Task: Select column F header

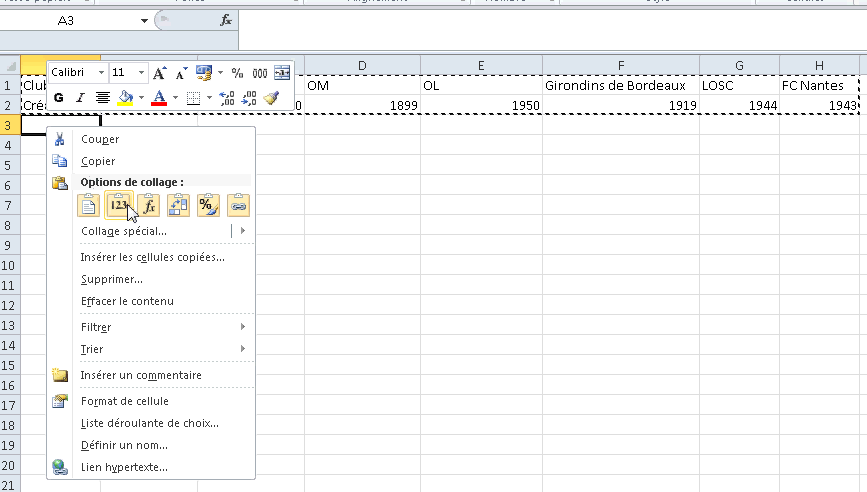Action: pyautogui.click(x=621, y=66)
